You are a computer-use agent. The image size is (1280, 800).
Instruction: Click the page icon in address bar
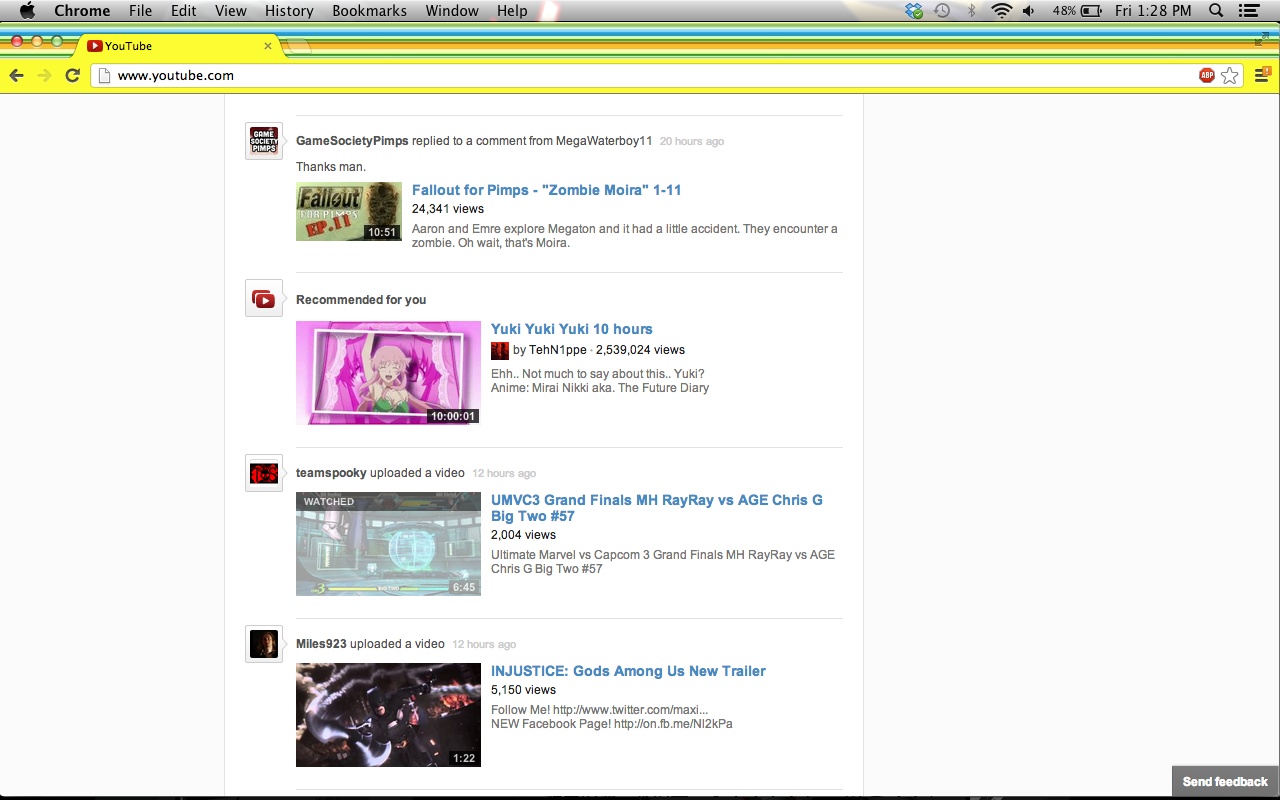tap(104, 75)
